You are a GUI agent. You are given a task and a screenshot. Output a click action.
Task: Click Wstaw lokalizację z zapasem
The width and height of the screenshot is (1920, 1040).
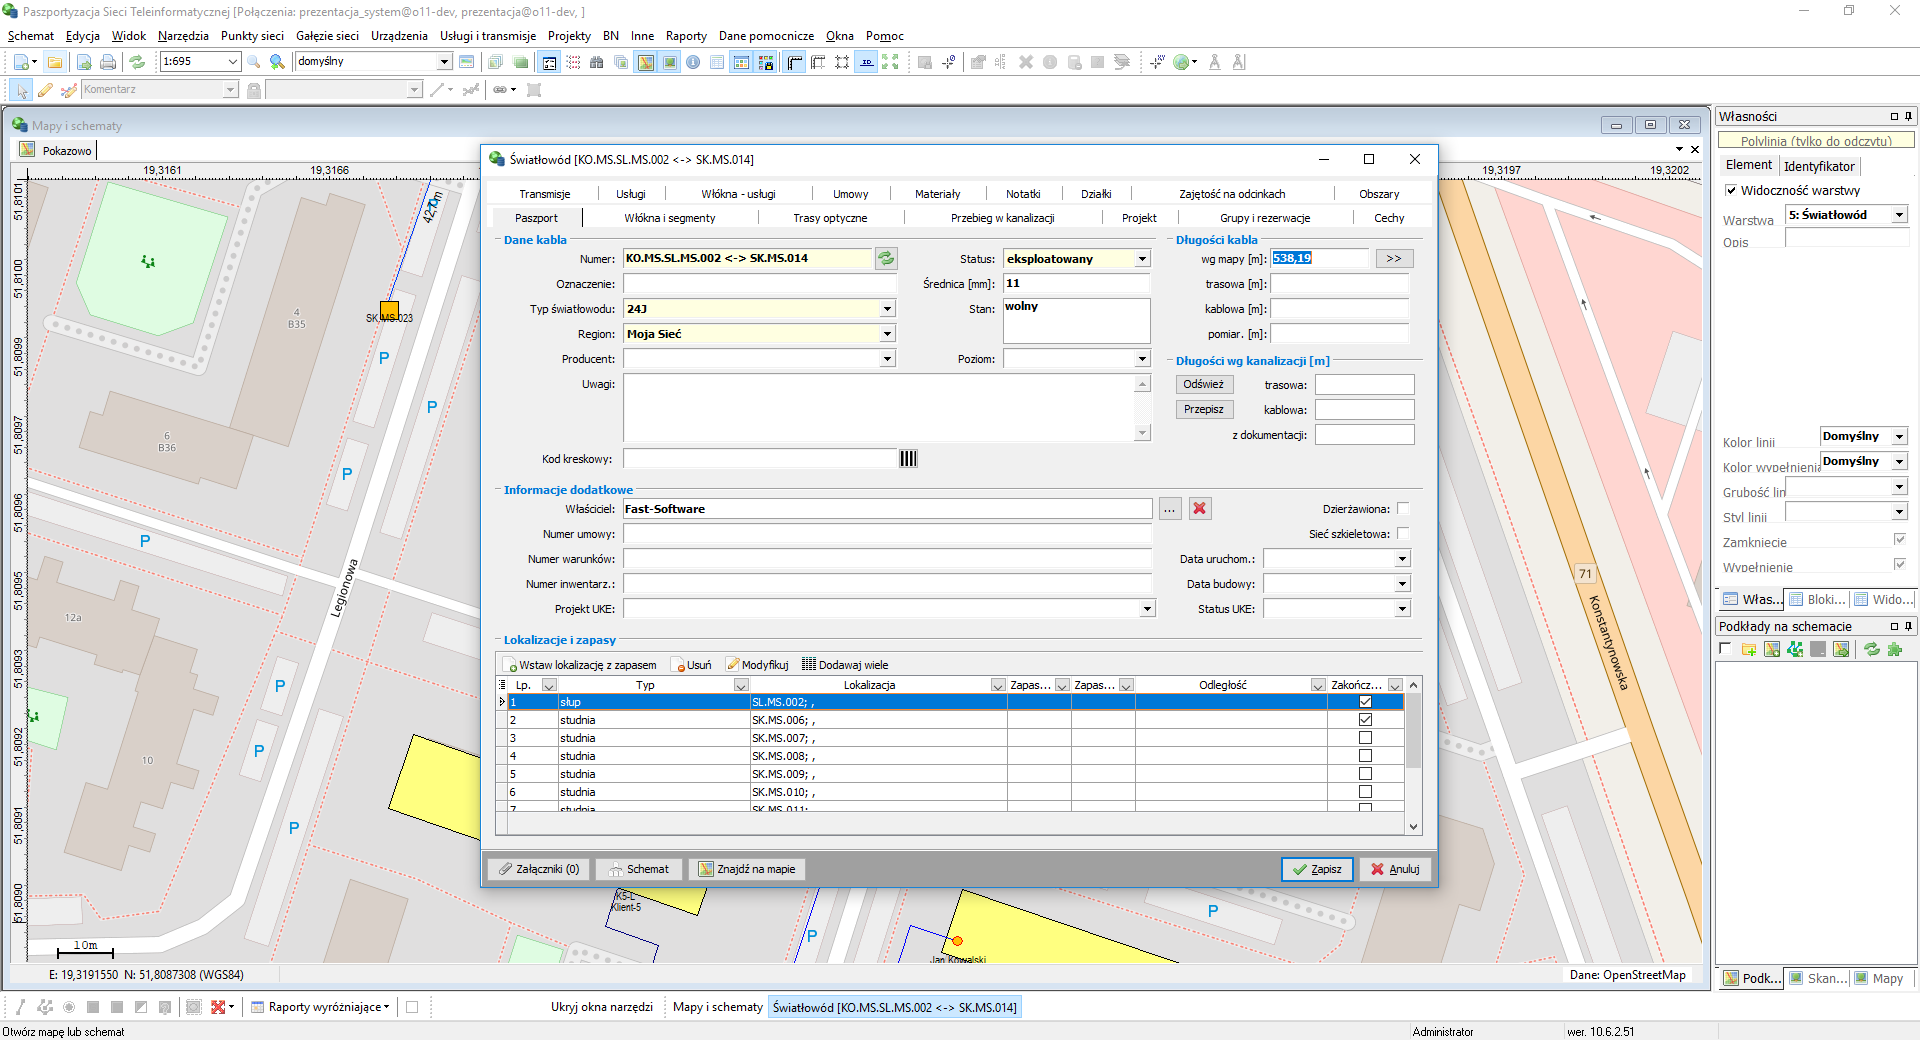[x=581, y=665]
